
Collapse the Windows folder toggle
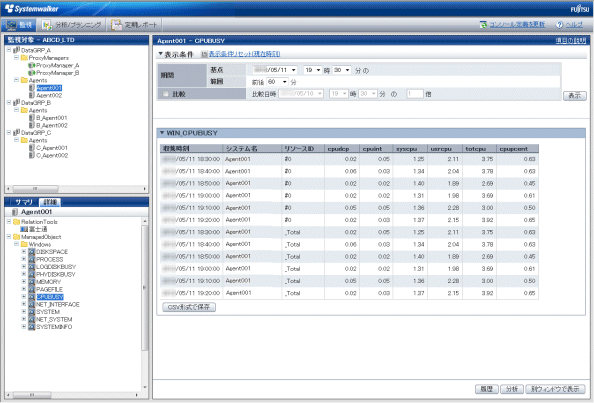click(16, 244)
